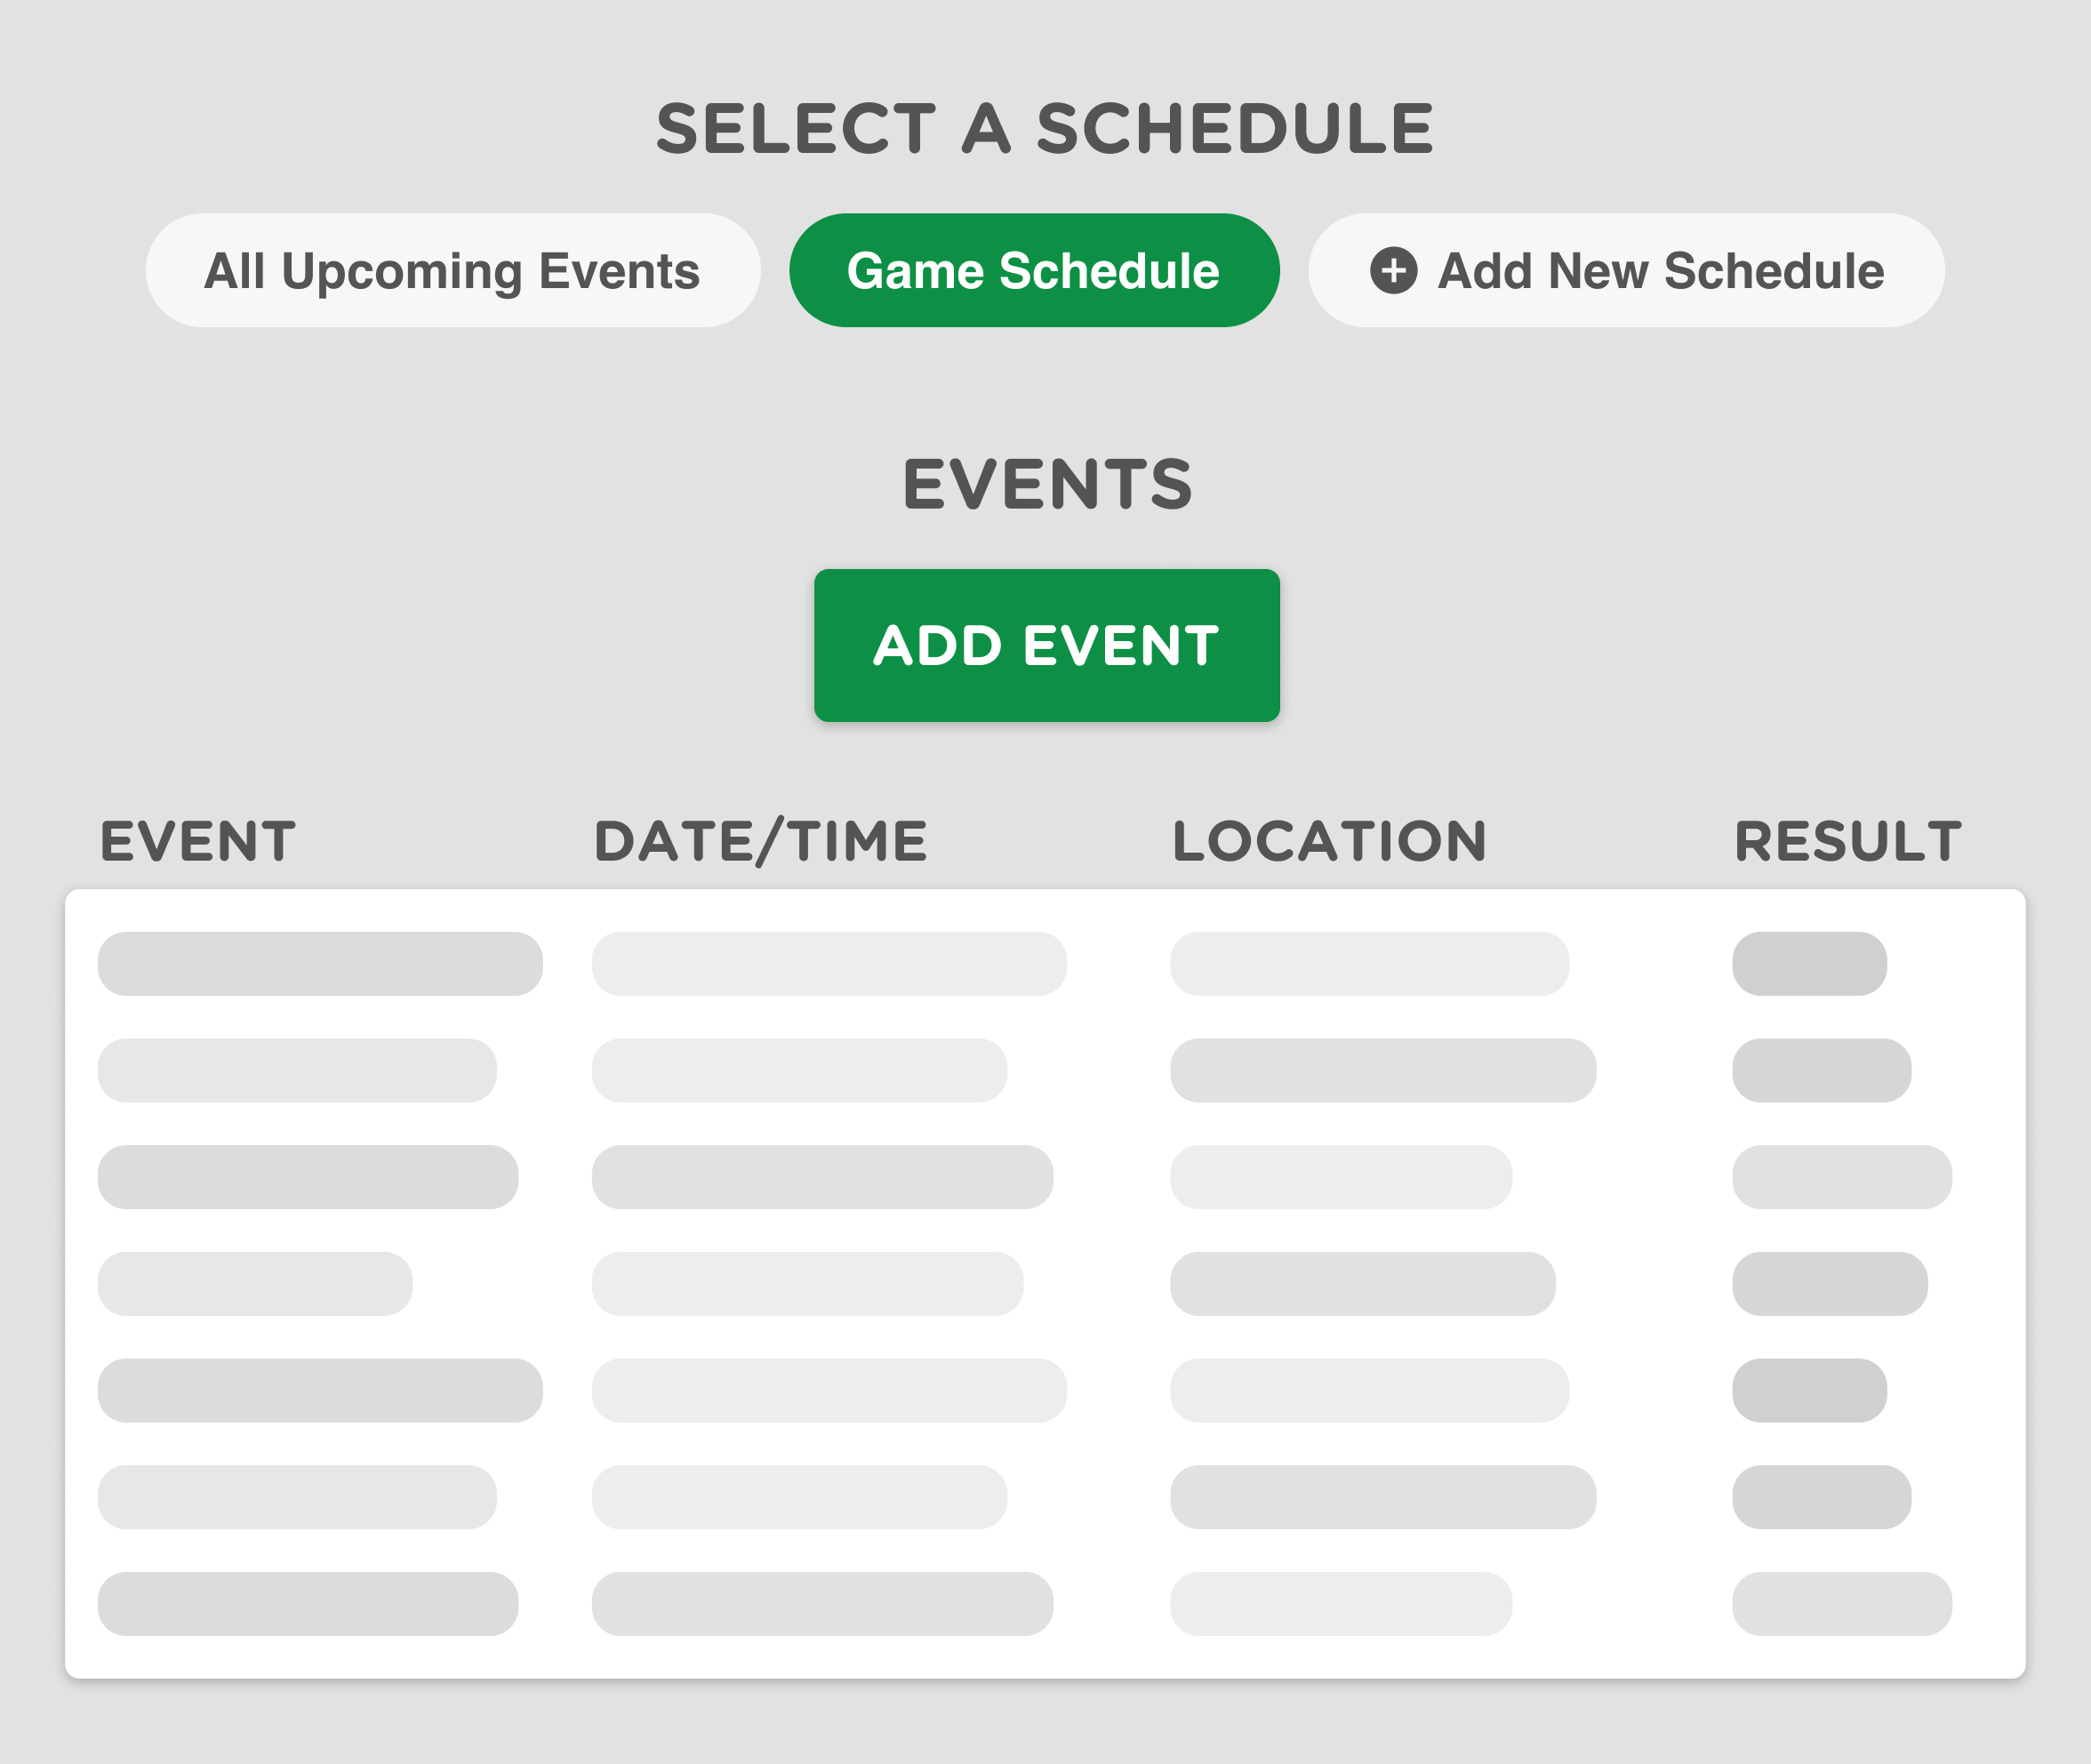The image size is (2091, 1764).
Task: Select the Game Schedule tab
Action: pyautogui.click(x=1034, y=270)
